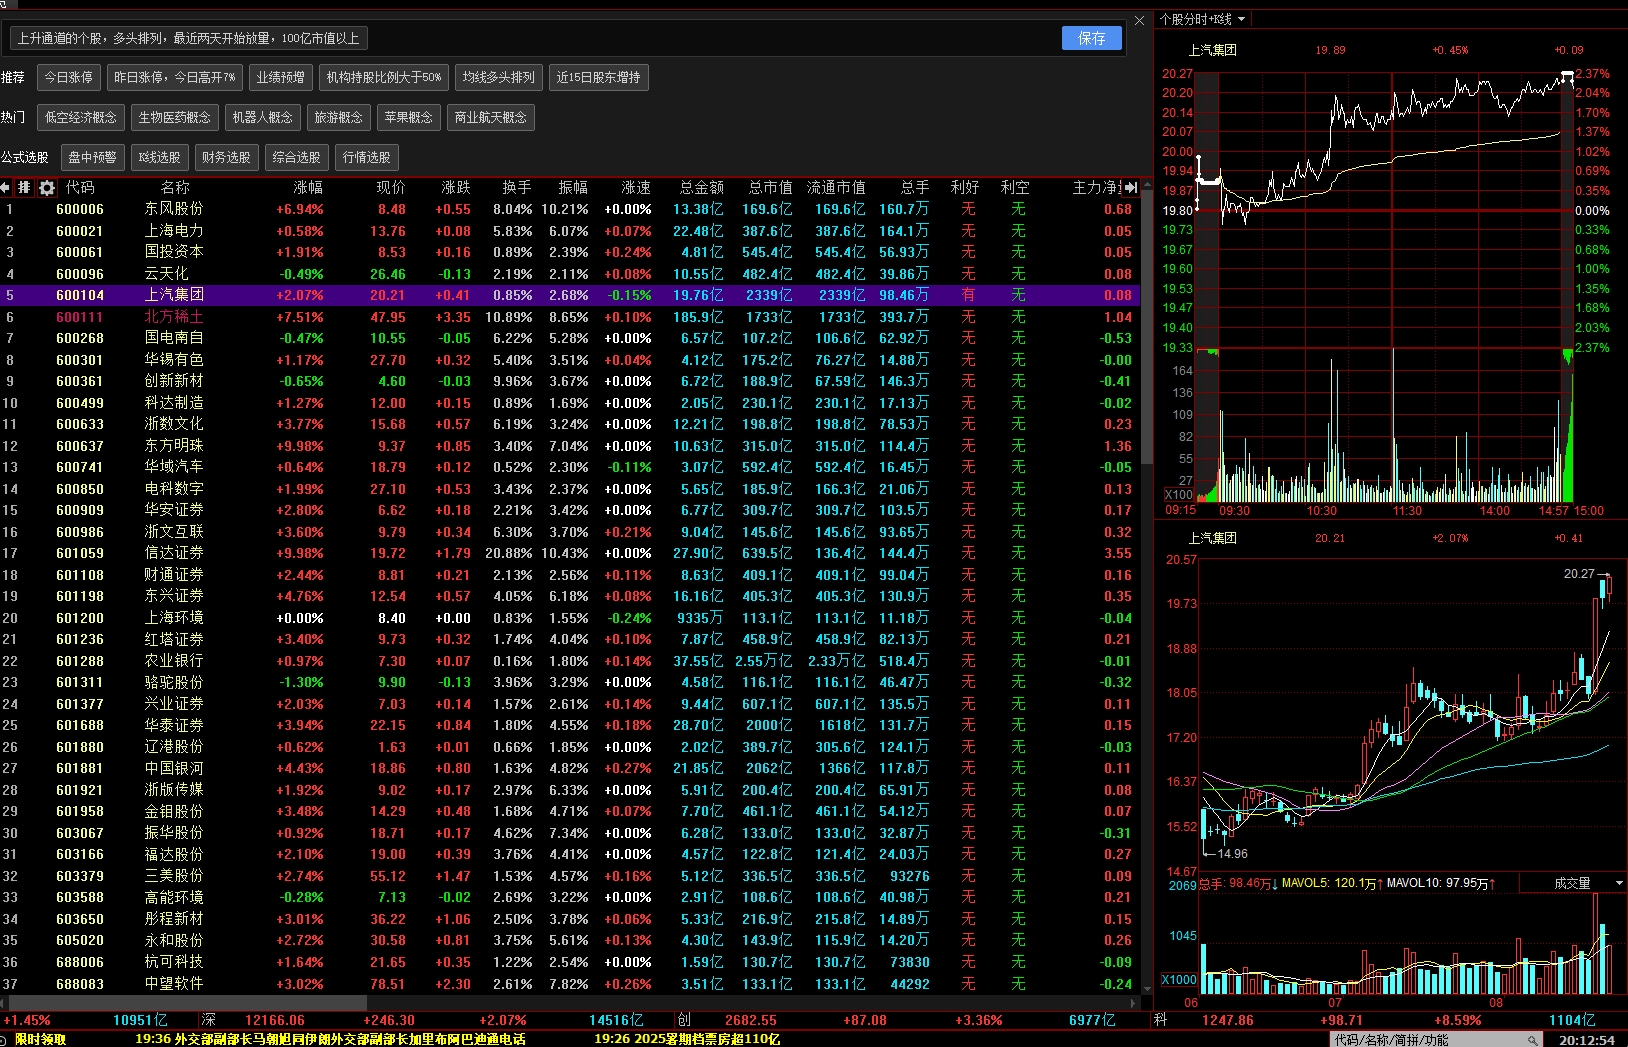Sort by the 利空 column header
The image size is (1628, 1047).
pyautogui.click(x=1015, y=187)
